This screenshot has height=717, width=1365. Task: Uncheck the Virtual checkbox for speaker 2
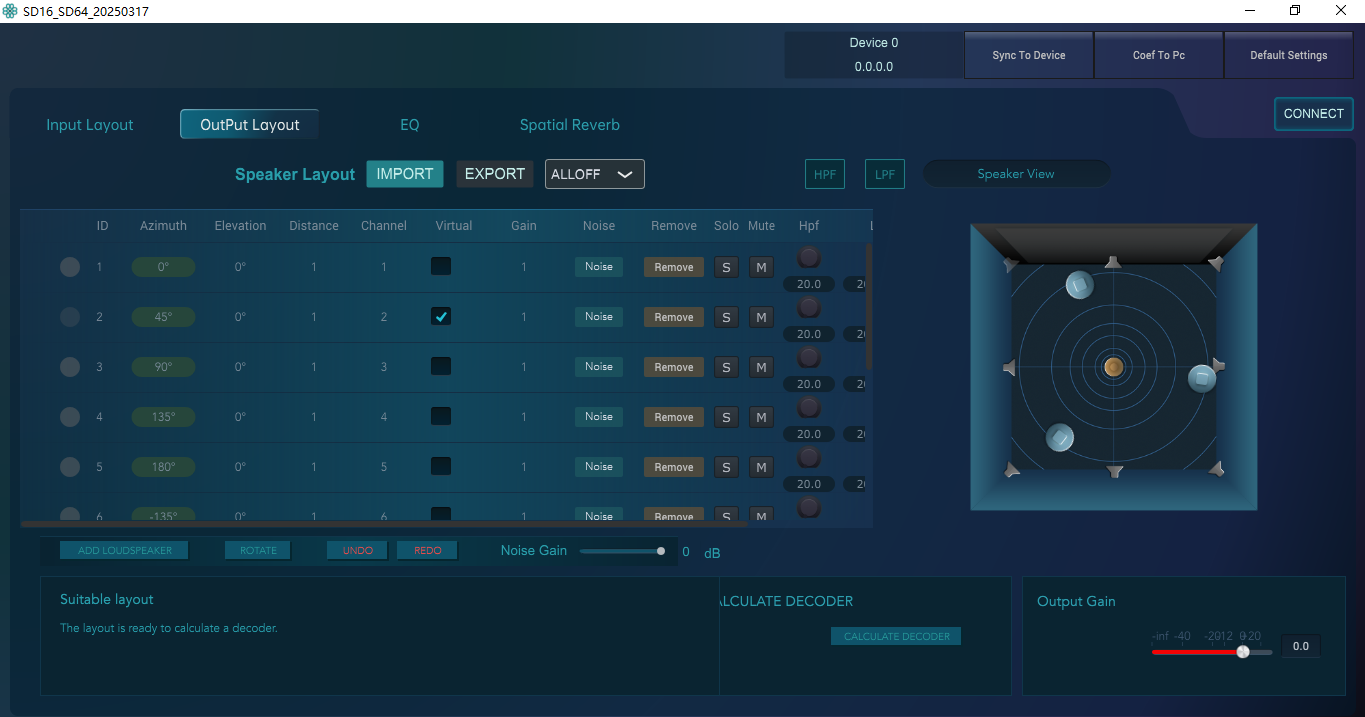(441, 316)
